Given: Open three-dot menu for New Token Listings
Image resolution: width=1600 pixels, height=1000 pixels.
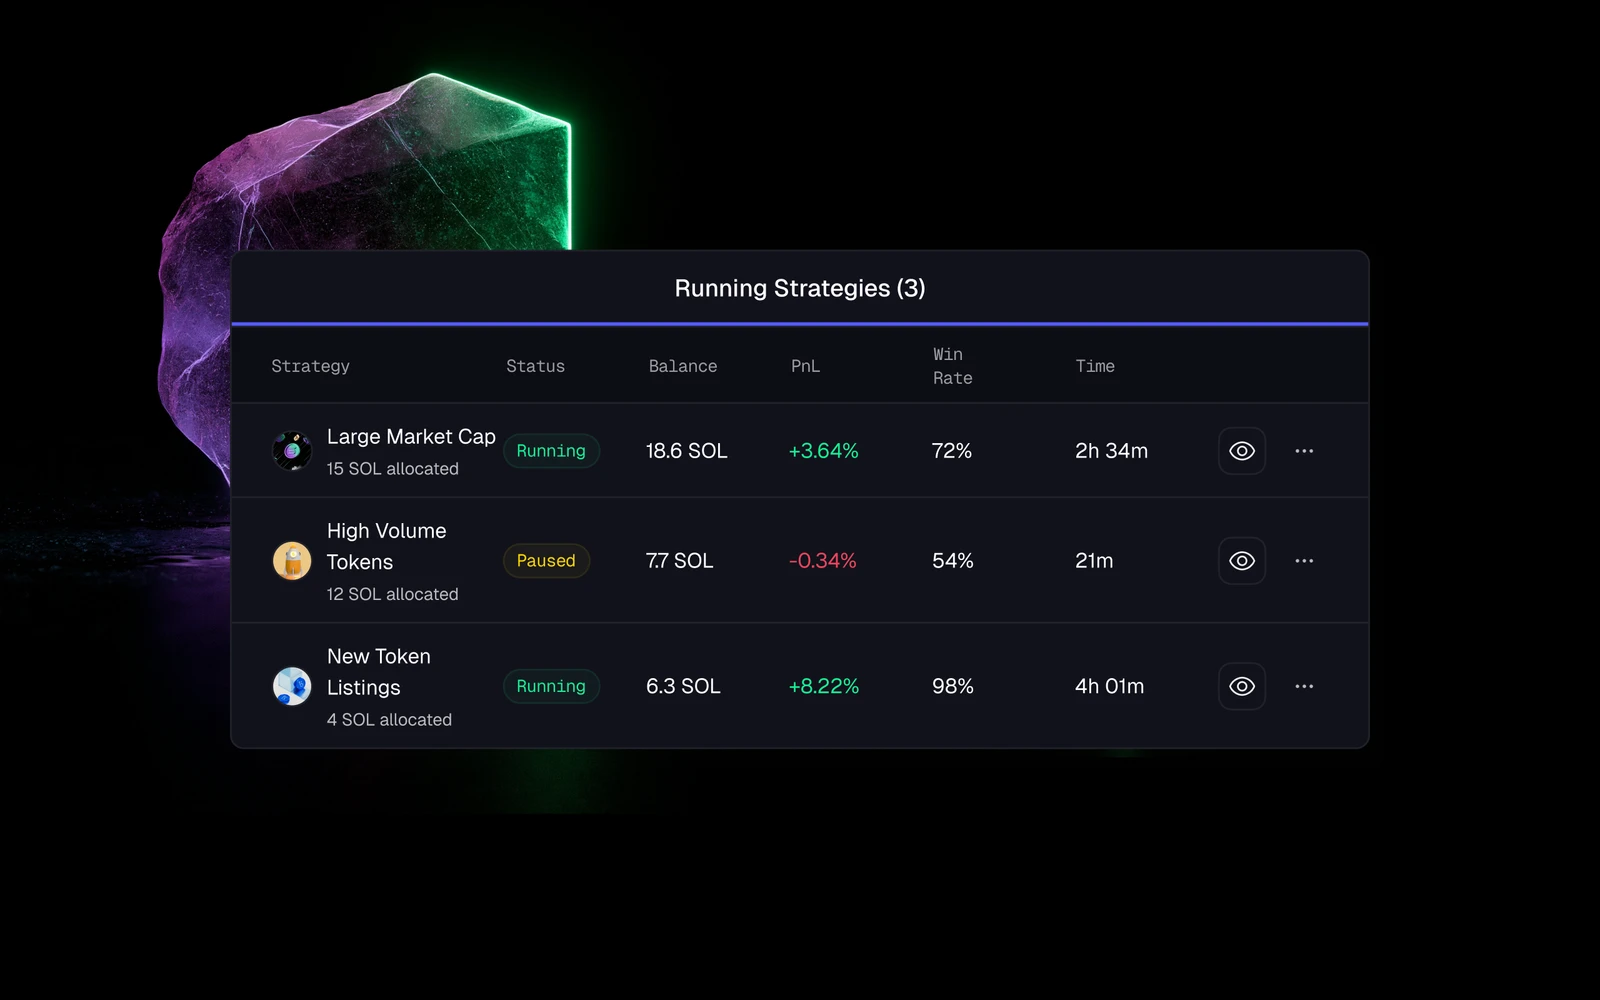Looking at the screenshot, I should (1304, 686).
